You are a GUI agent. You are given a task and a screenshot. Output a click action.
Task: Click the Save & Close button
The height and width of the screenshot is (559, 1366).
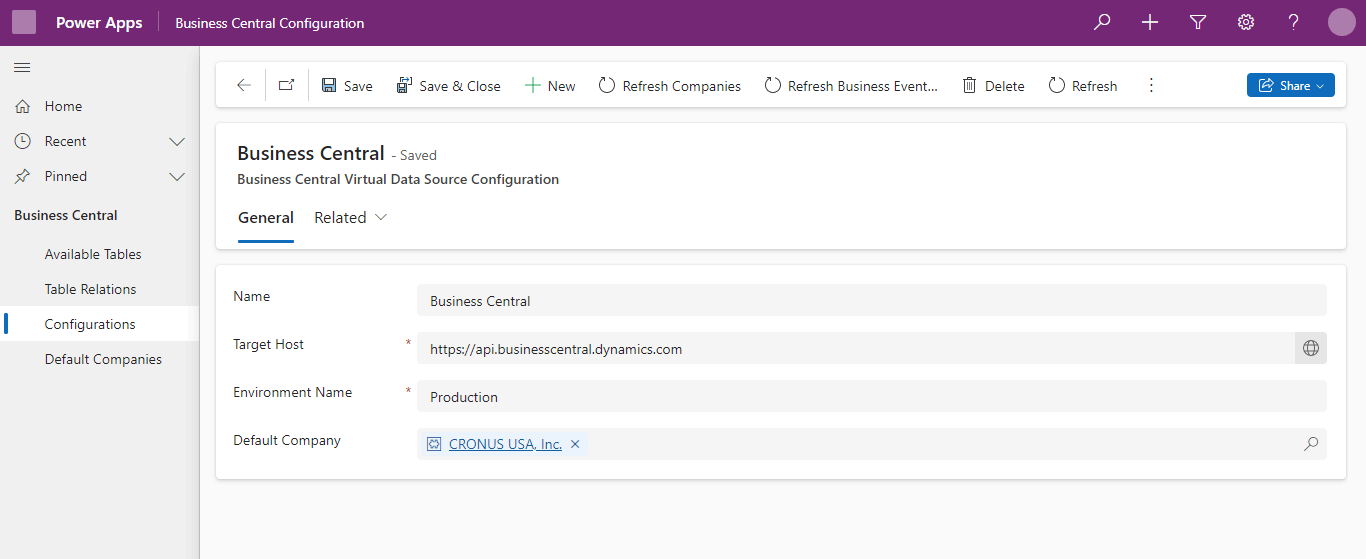coord(449,86)
